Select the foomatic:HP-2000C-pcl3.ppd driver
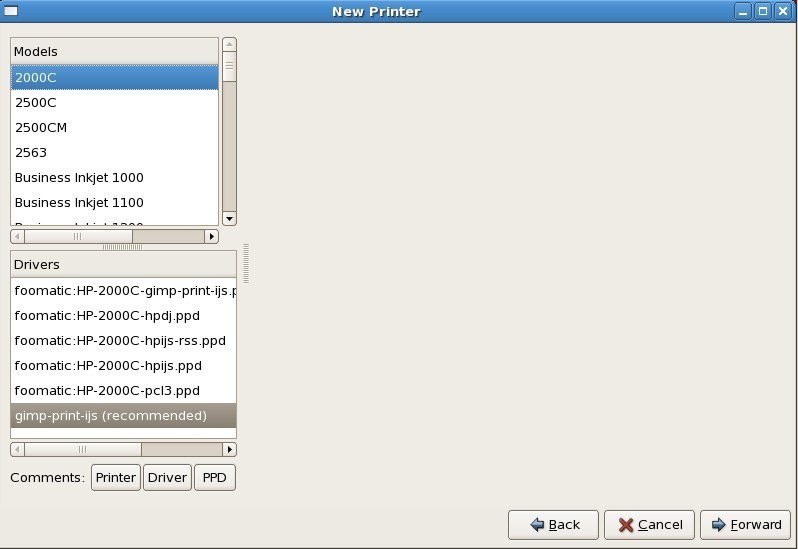Screen dimensions: 798x549 [x=123, y=390]
